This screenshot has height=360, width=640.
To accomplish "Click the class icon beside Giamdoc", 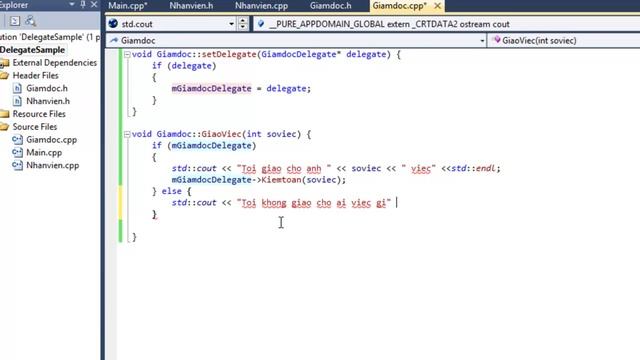I will [114, 40].
